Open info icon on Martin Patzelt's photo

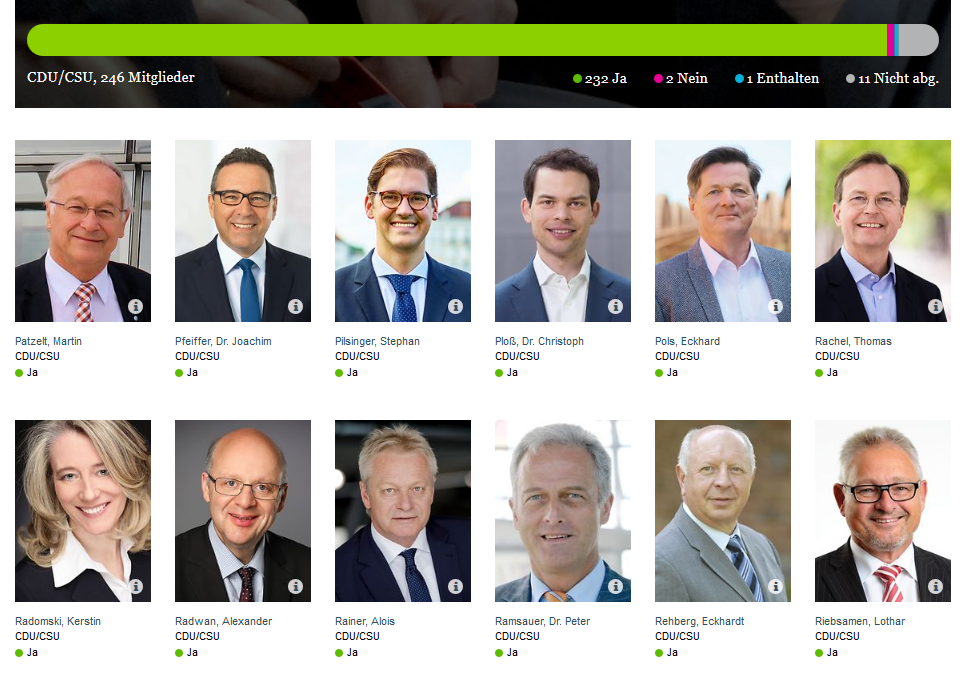tap(135, 306)
